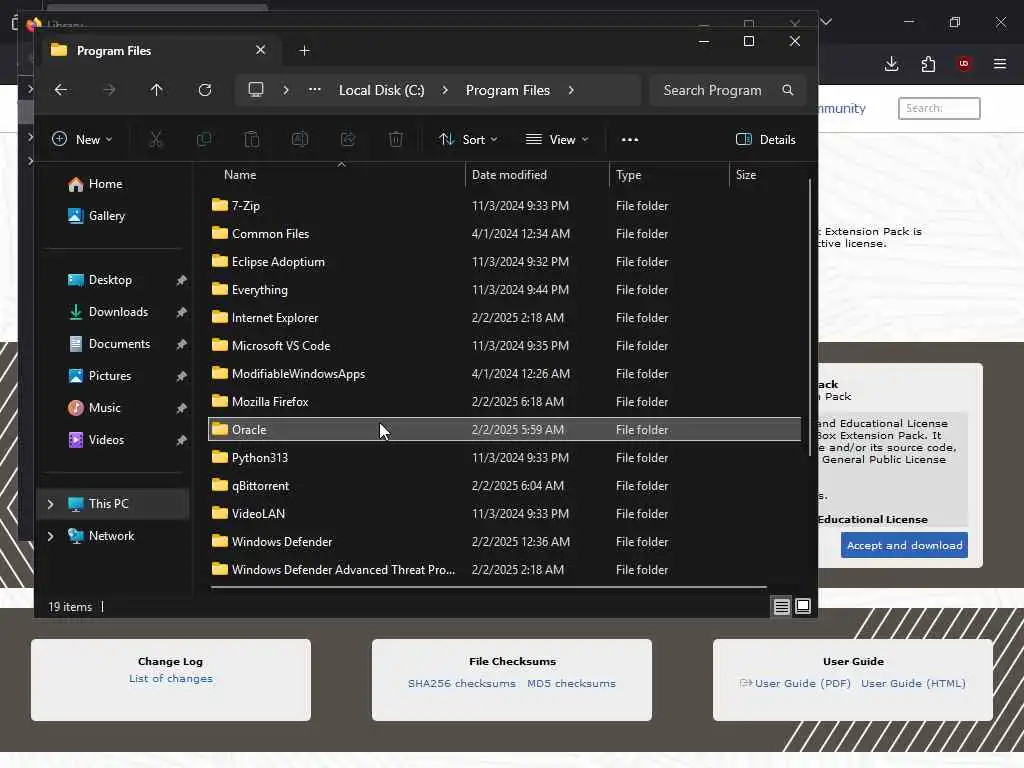Open the browser hamburger menu

tap(1000, 64)
